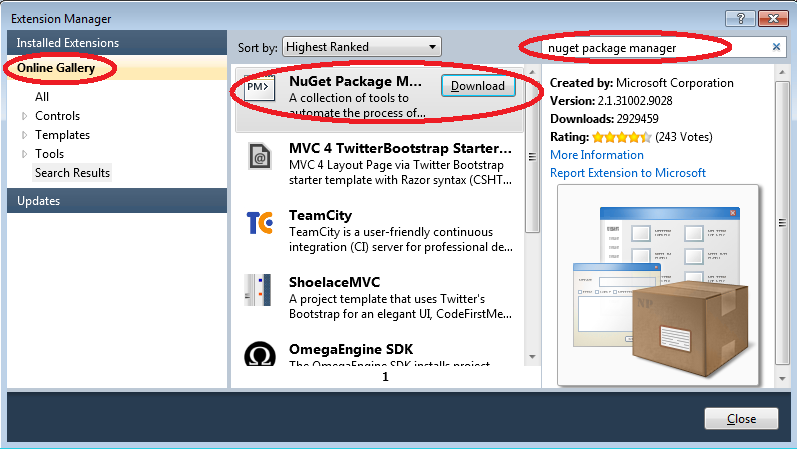The height and width of the screenshot is (449, 797).
Task: Click the Downloads 2929459 text
Action: pos(604,118)
